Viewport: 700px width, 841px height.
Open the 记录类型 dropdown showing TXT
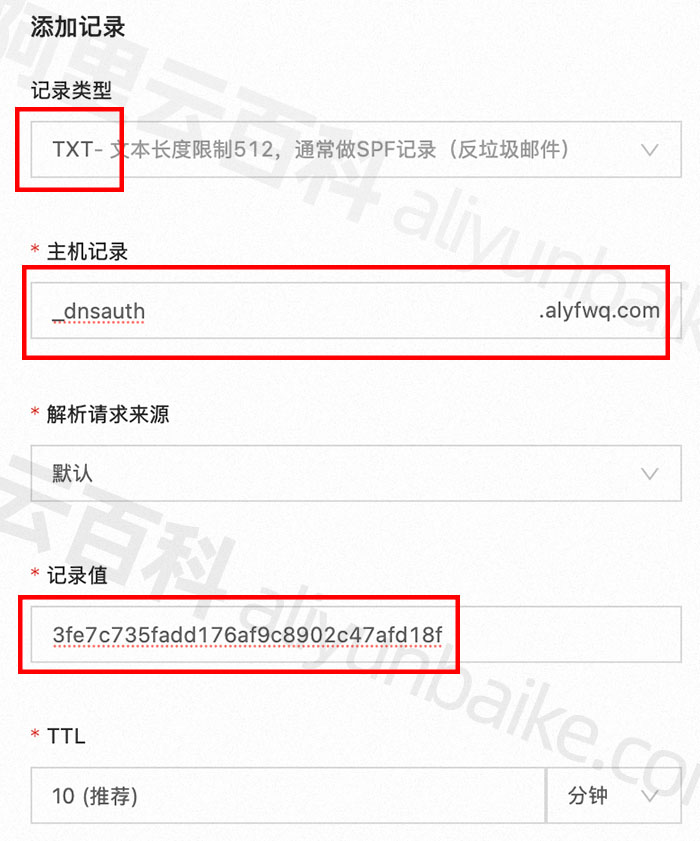[x=356, y=150]
